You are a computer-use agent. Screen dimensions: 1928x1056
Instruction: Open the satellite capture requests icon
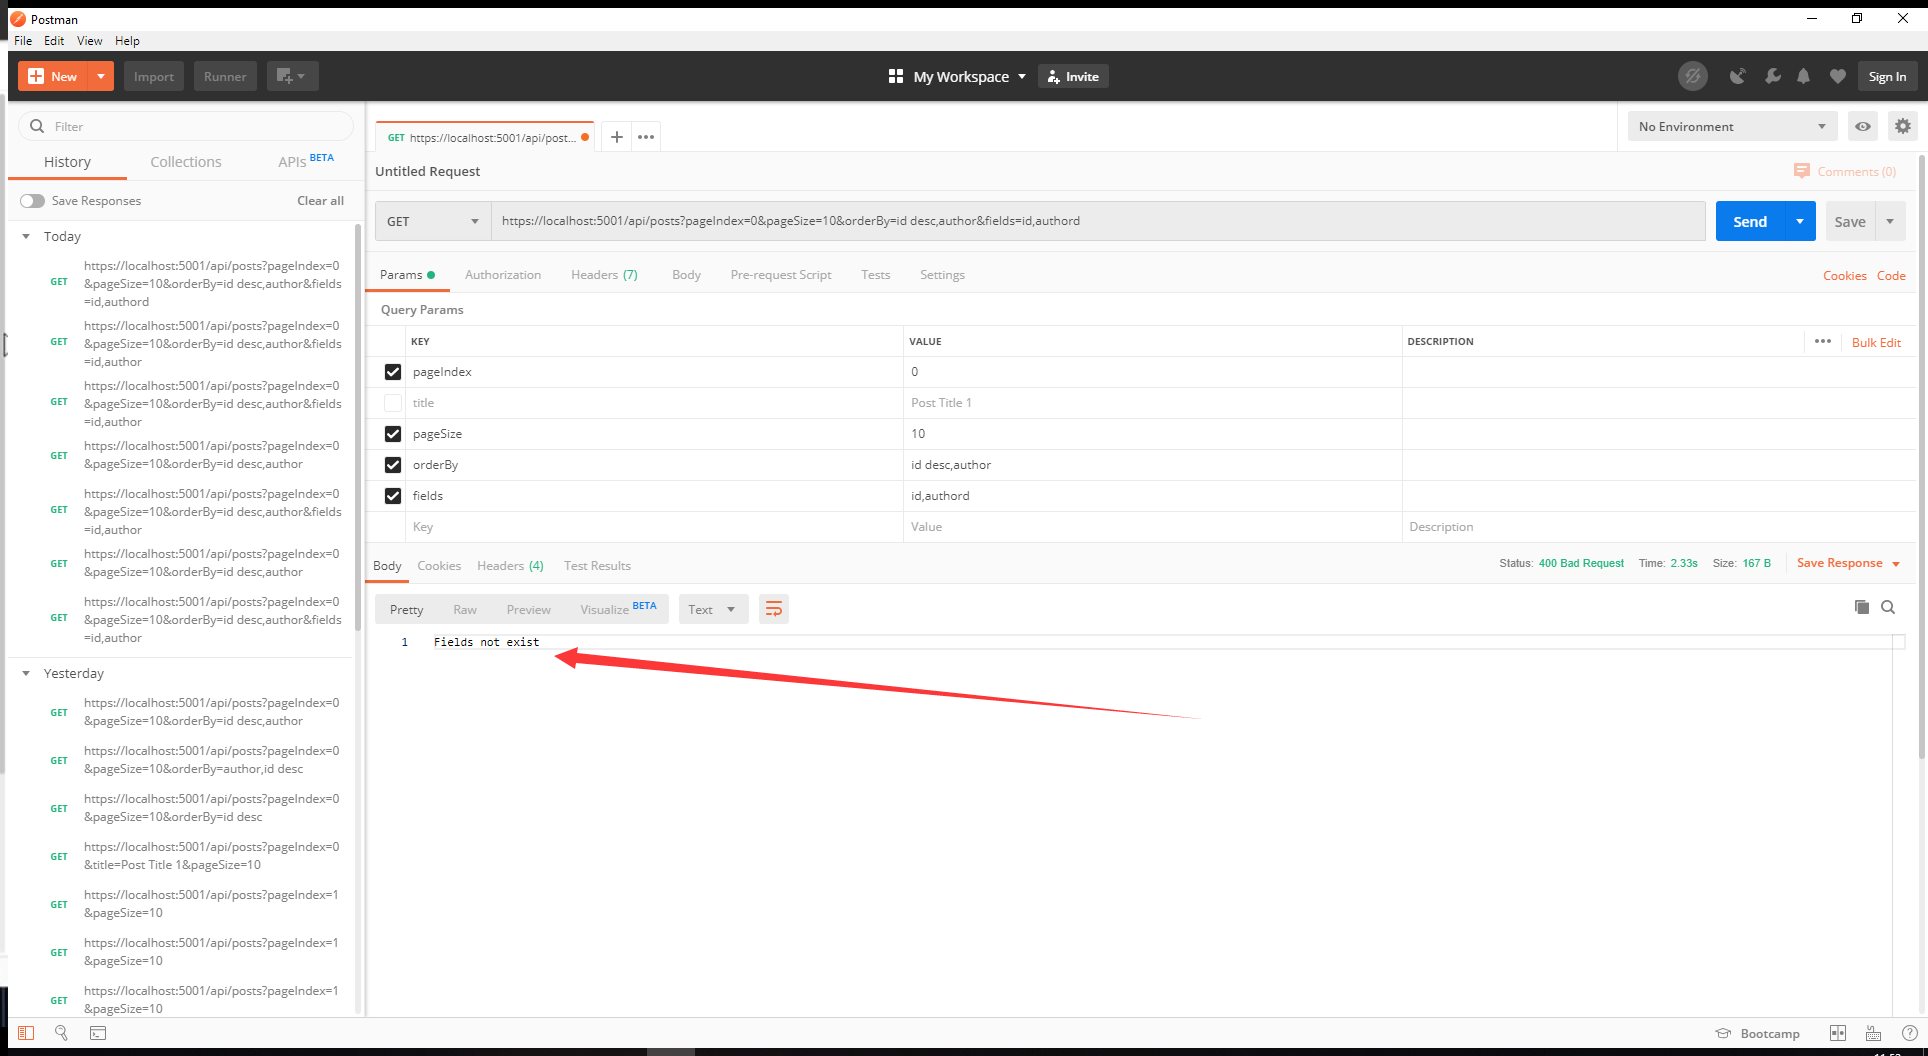[1738, 76]
